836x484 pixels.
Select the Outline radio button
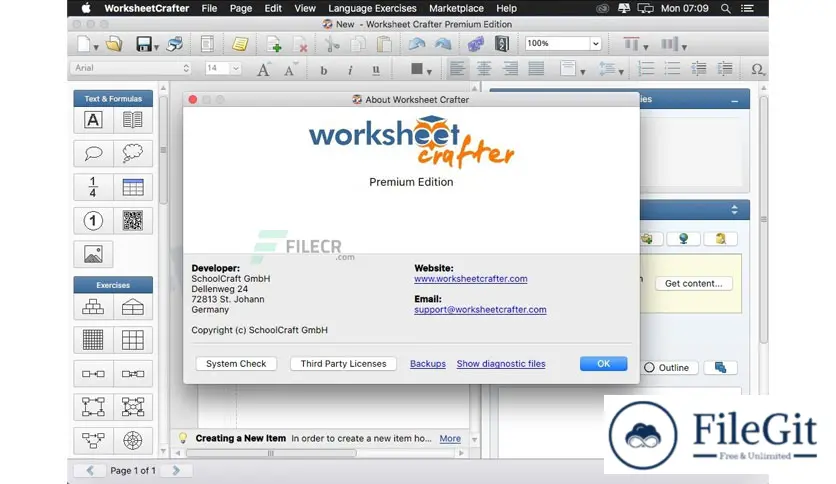point(649,368)
